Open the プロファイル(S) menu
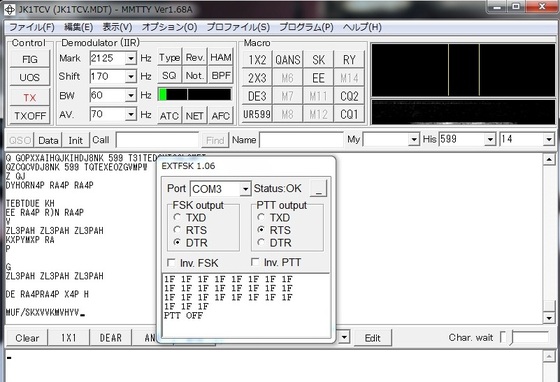560x382 pixels. (238, 27)
